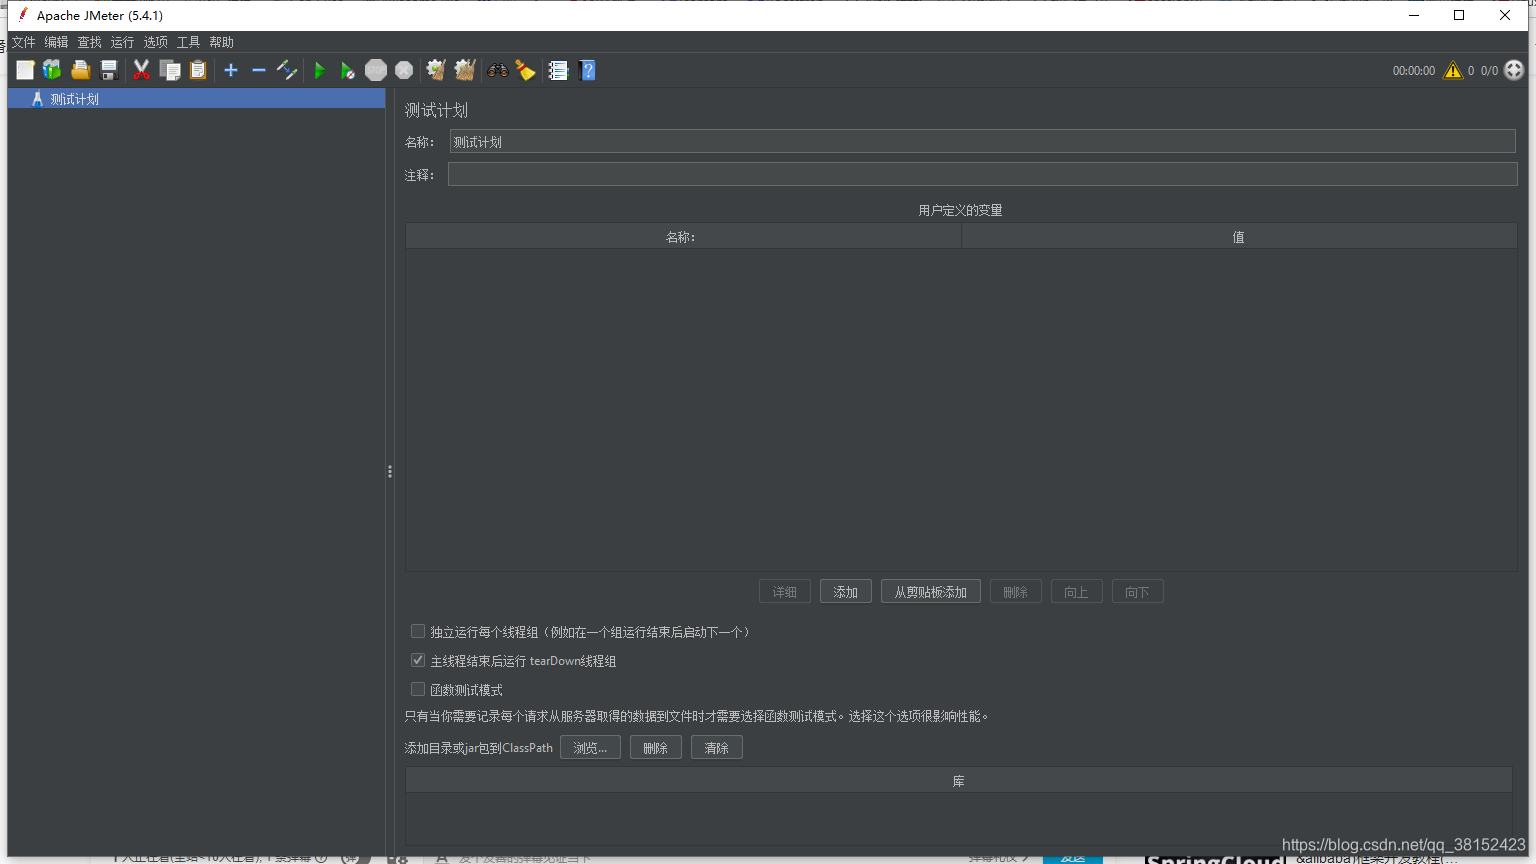
Task: Shut down the test gracefully
Action: [x=404, y=70]
